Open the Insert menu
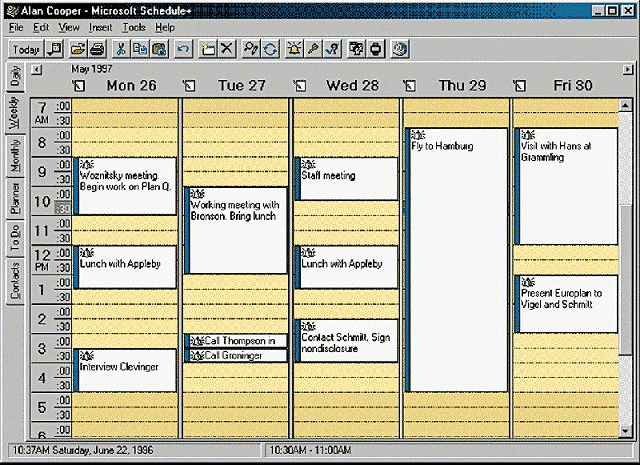The image size is (640, 465). pos(100,27)
